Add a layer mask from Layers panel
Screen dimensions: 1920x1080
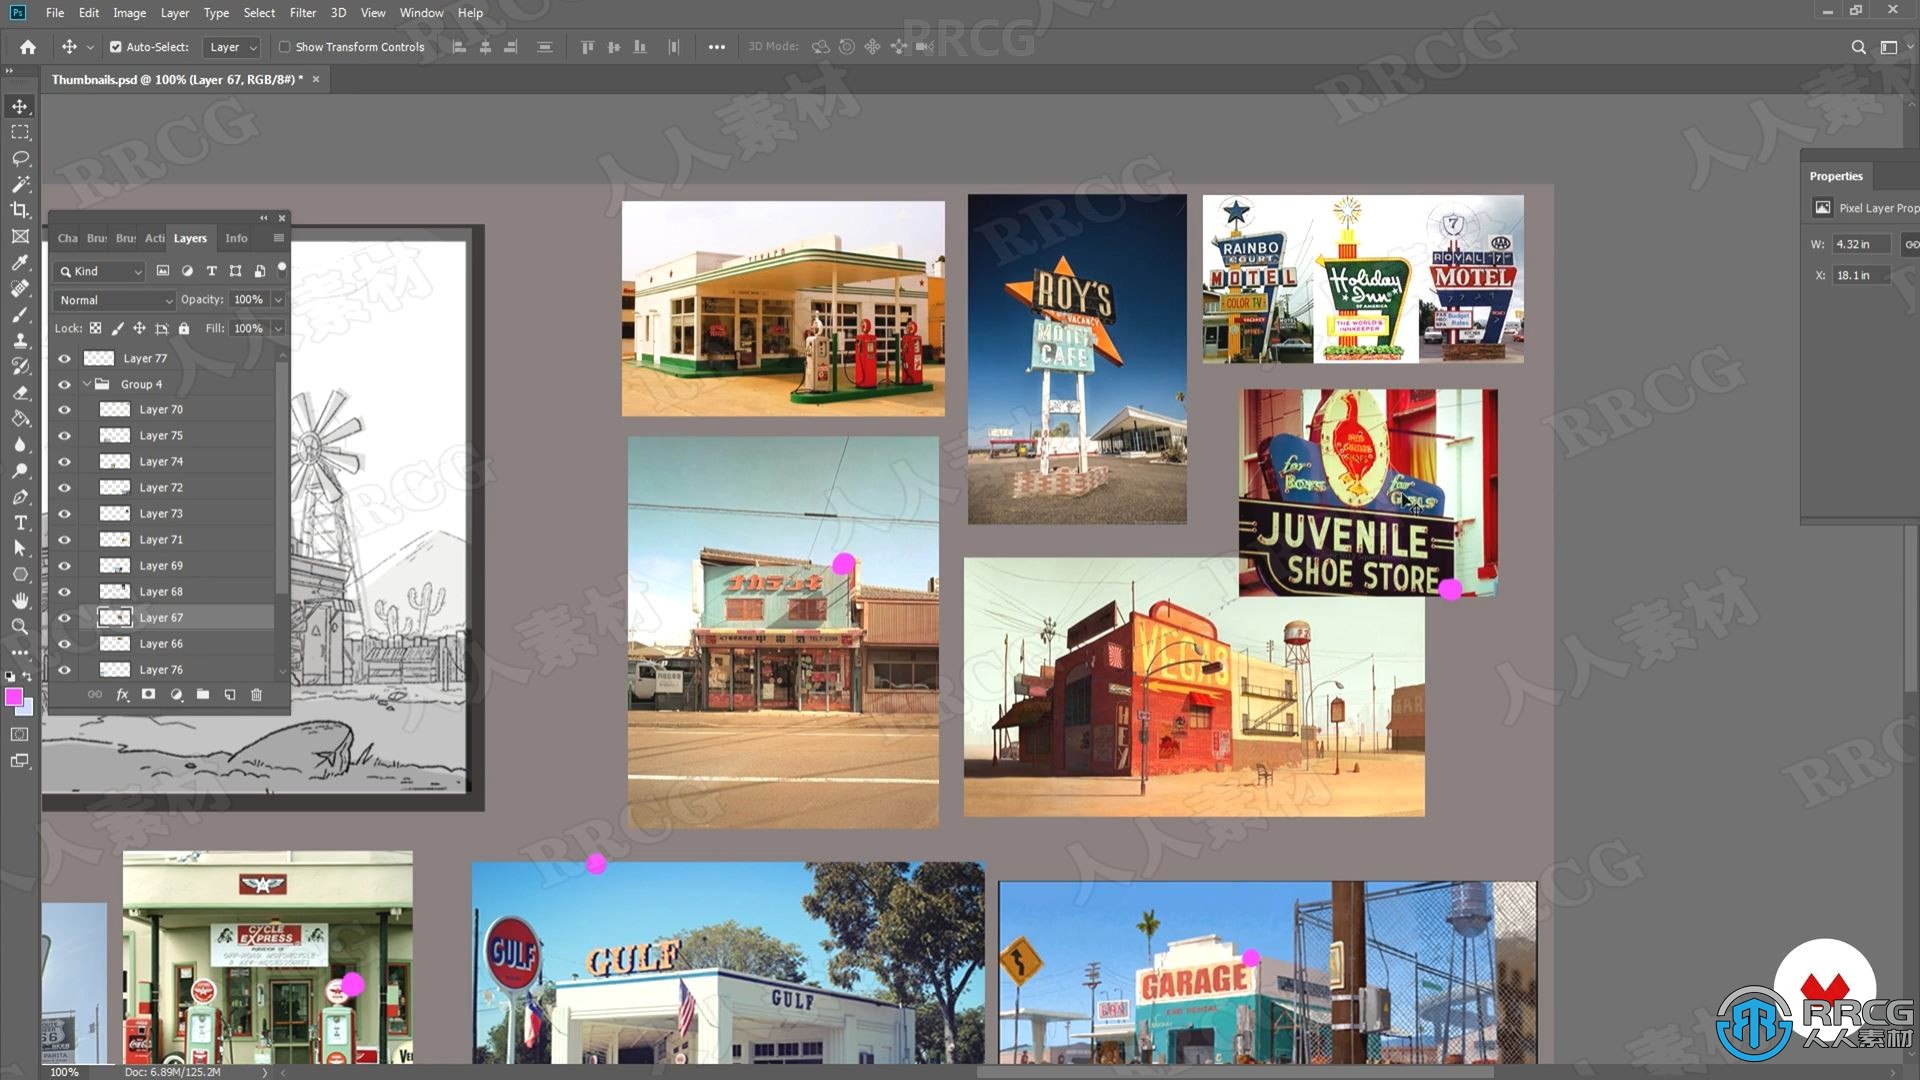148,694
